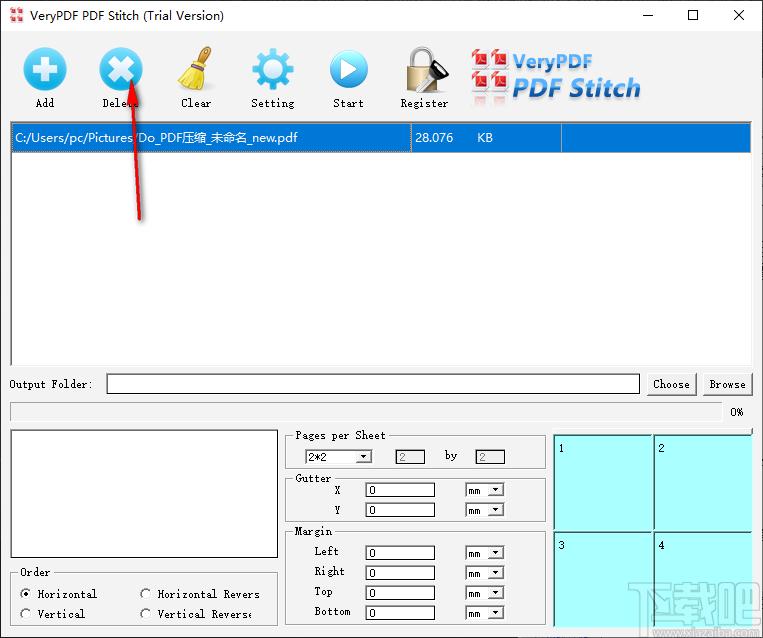Click the Gutter X value field
This screenshot has height=638, width=763.
(400, 490)
